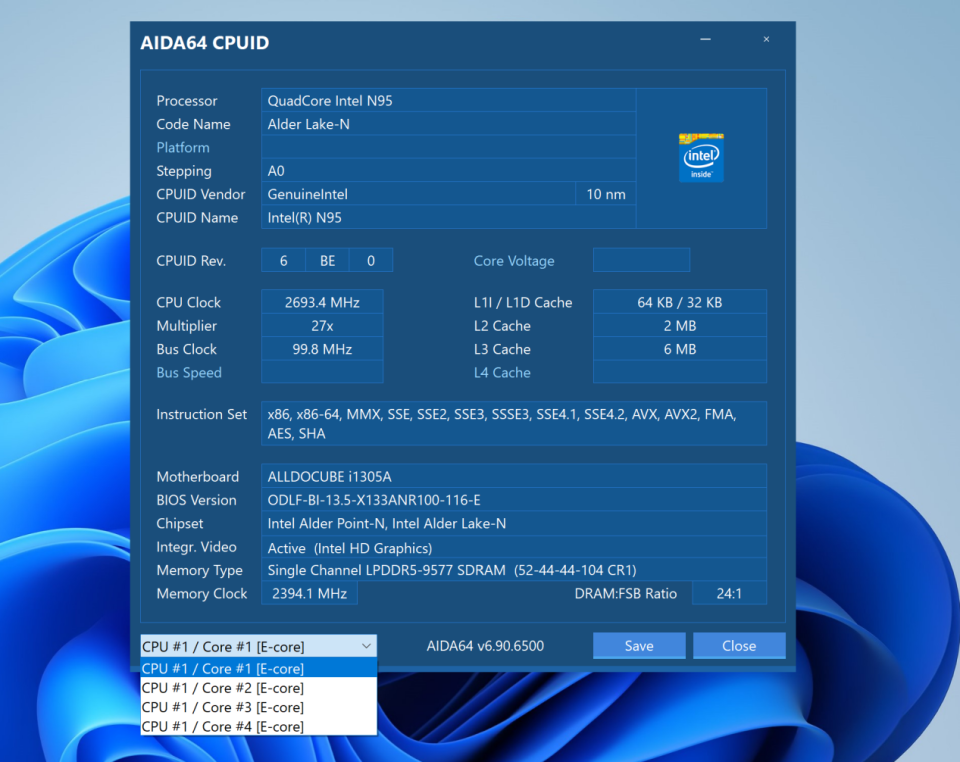The width and height of the screenshot is (960, 762).
Task: Click the Bus Speed label
Action: [189, 372]
